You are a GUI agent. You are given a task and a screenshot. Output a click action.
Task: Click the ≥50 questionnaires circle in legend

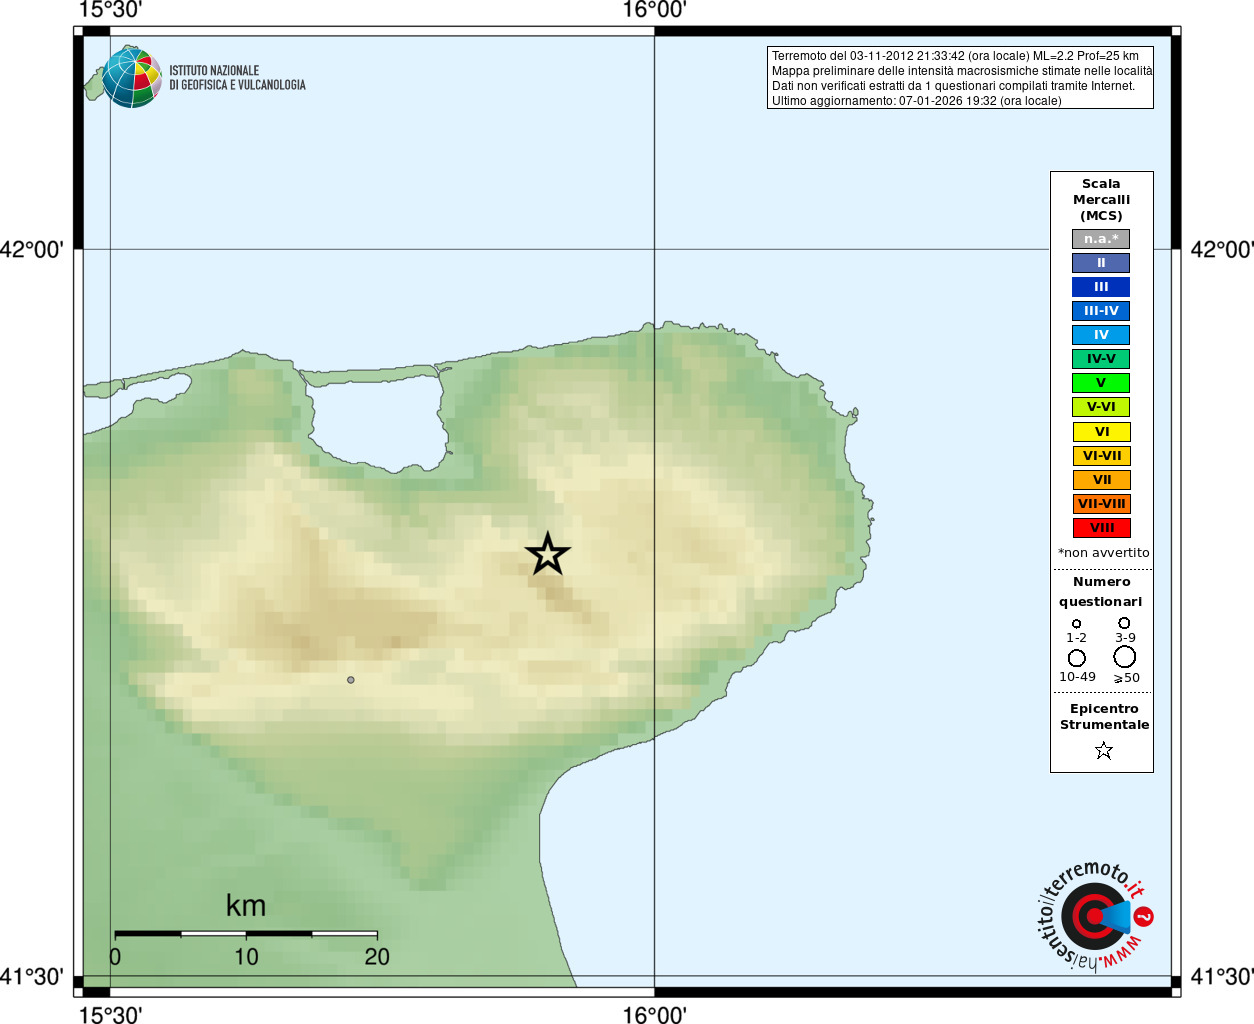pos(1125,657)
